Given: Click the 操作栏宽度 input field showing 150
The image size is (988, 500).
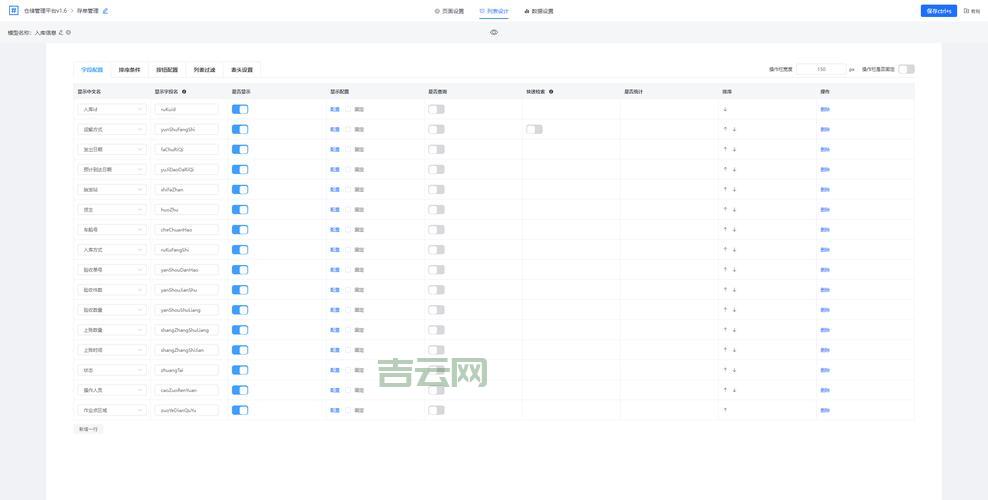Looking at the screenshot, I should [x=821, y=69].
